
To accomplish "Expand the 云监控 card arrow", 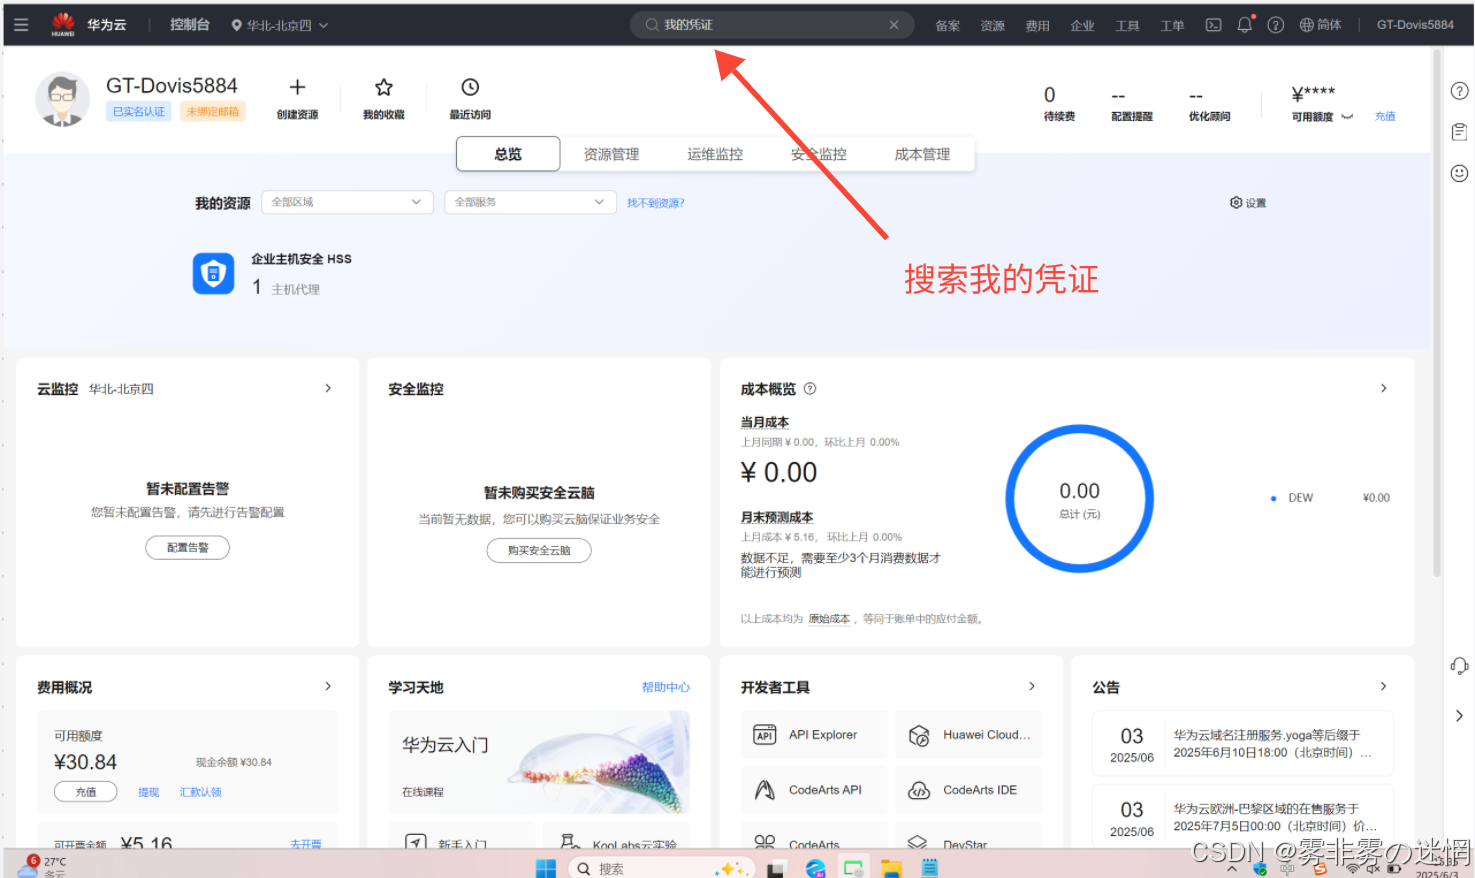I will pos(328,388).
